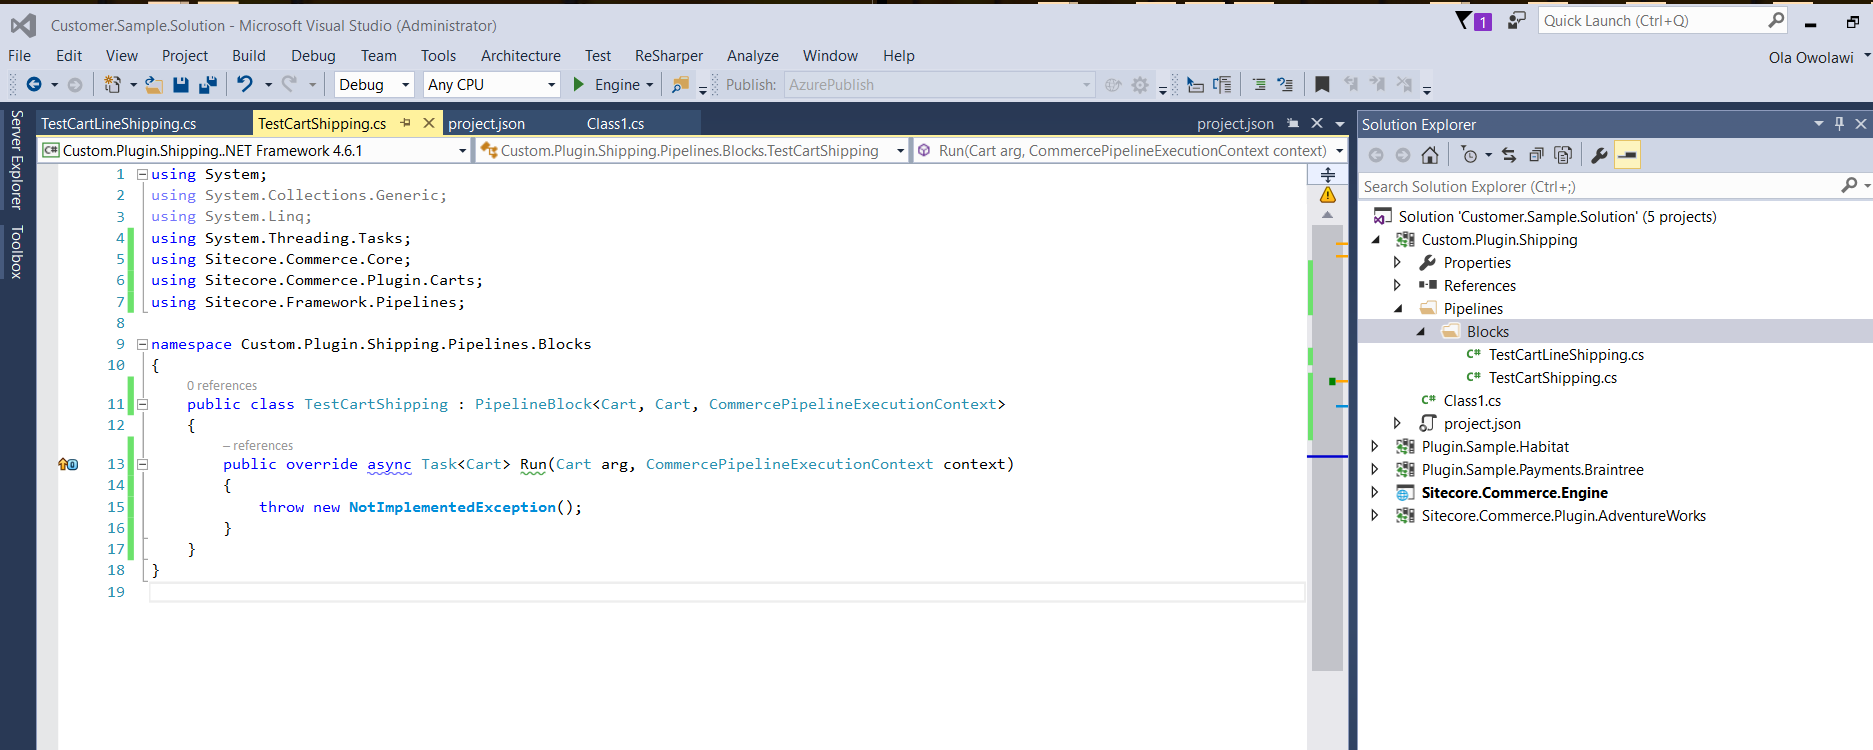Collapse the namespace outlining on line 9
This screenshot has width=1873, height=750.
tap(142, 344)
